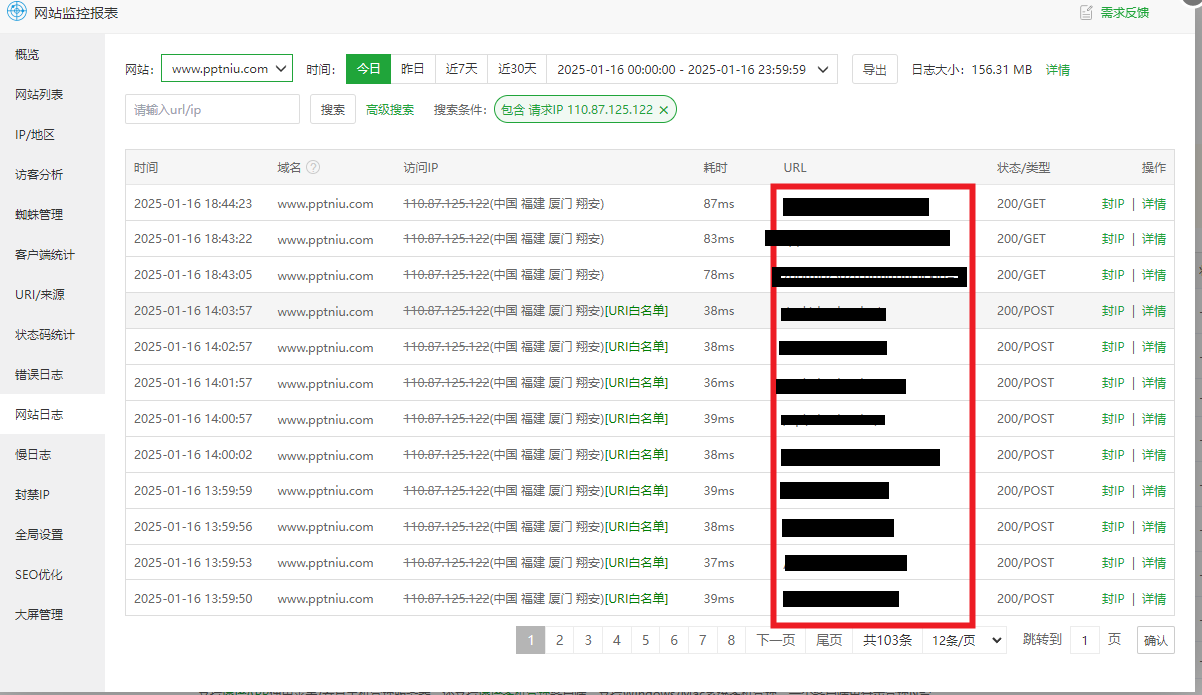1202x695 pixels.
Task: Open 错误日志 in the sidebar
Action: [x=52, y=374]
